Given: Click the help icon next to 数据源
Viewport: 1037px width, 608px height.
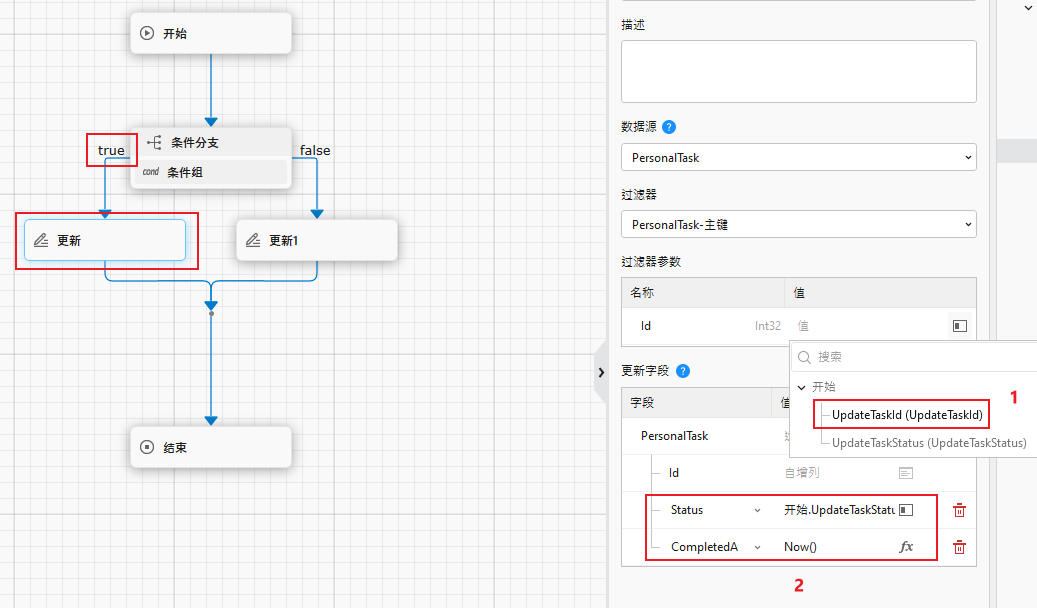Looking at the screenshot, I should 667,127.
